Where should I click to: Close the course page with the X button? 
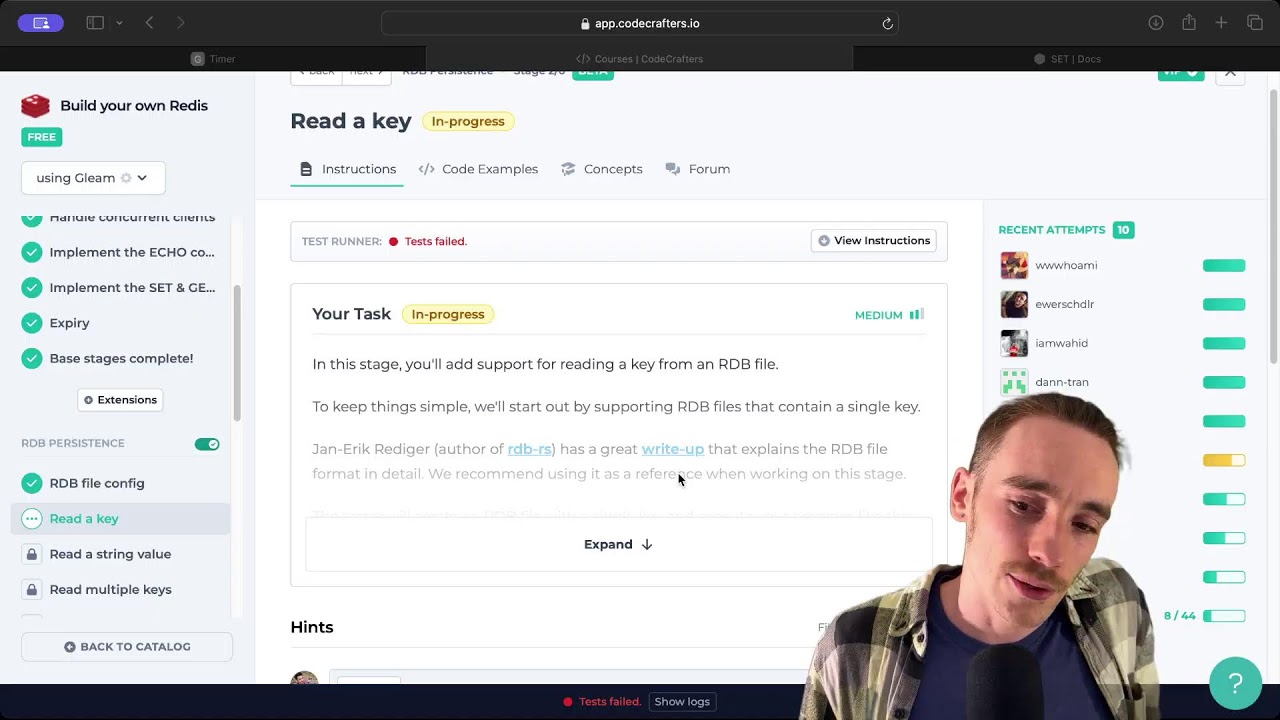[x=1230, y=72]
